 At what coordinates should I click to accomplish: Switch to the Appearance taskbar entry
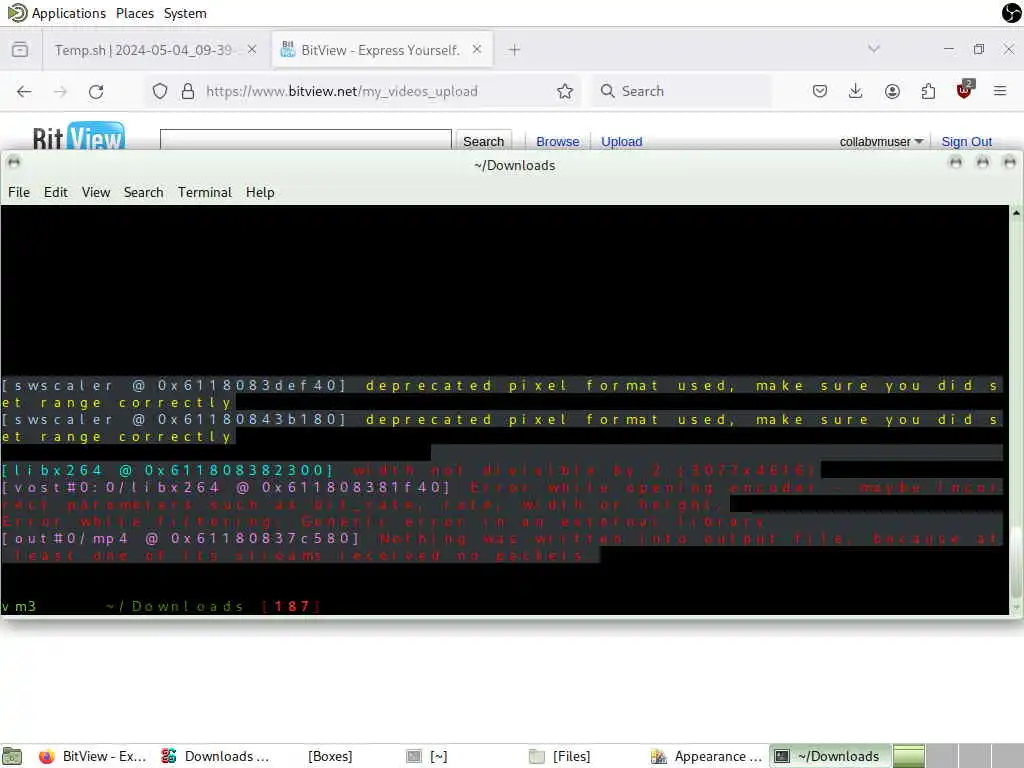coord(707,756)
